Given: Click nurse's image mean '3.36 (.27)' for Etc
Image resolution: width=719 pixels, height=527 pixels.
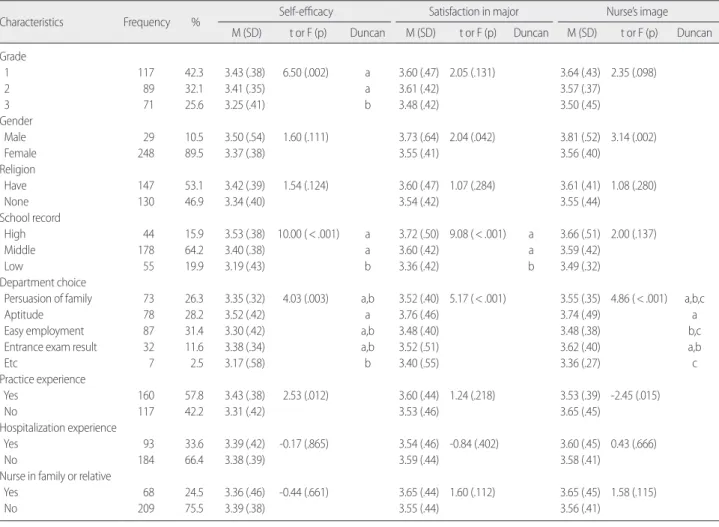Looking at the screenshot, I should (580, 363).
